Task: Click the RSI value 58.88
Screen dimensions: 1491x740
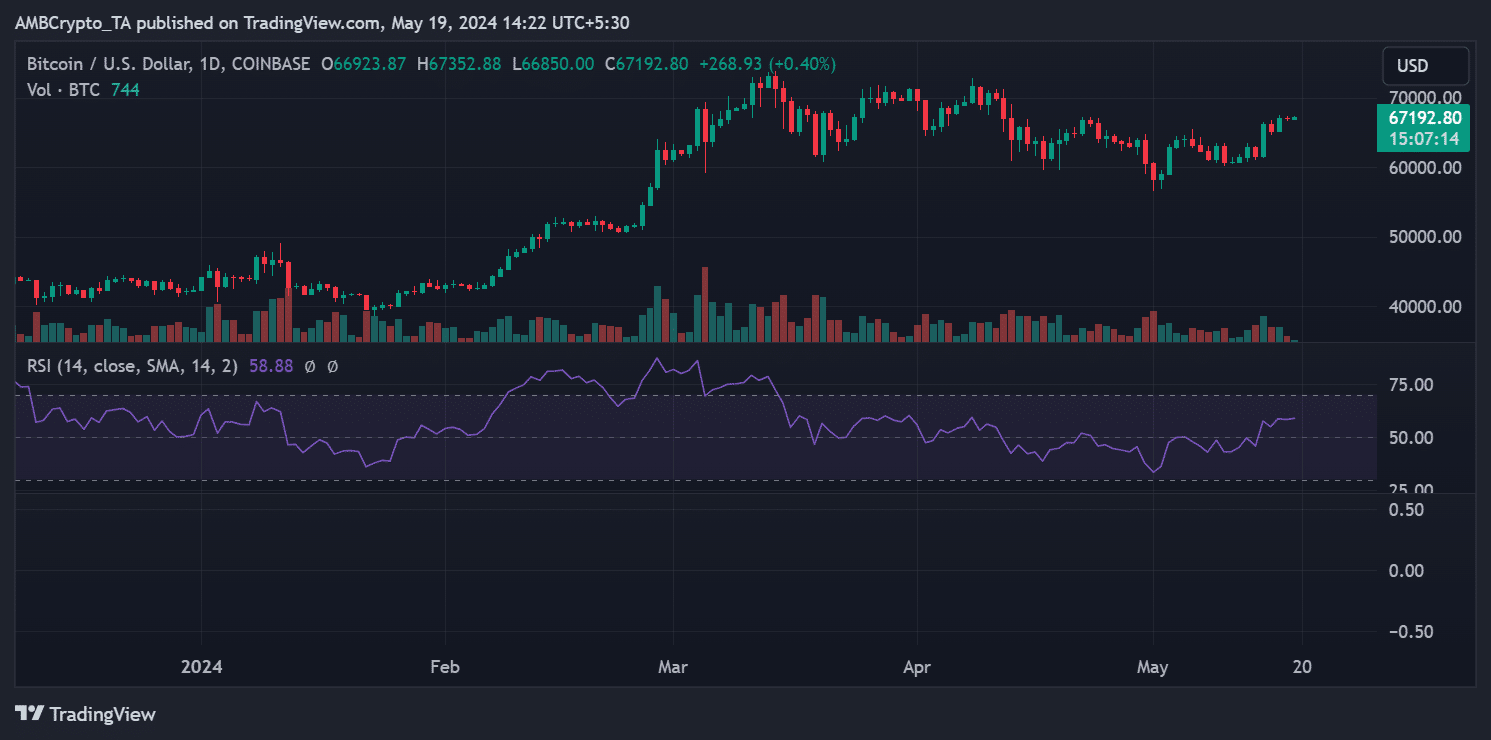Action: pyautogui.click(x=270, y=366)
